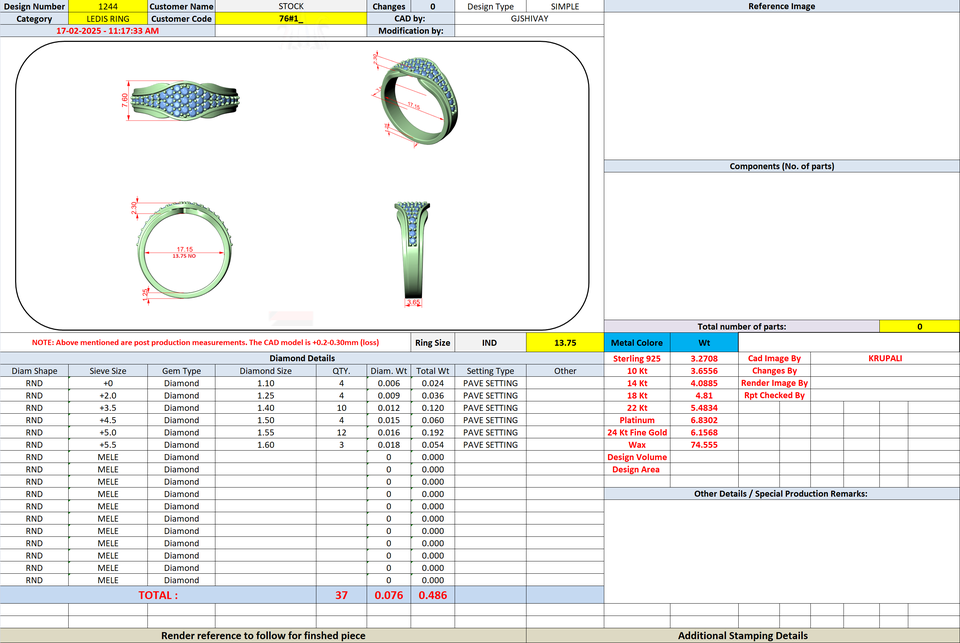The image size is (960, 643).
Task: Select the CAD by value GJSHIVAY
Action: tap(530, 18)
